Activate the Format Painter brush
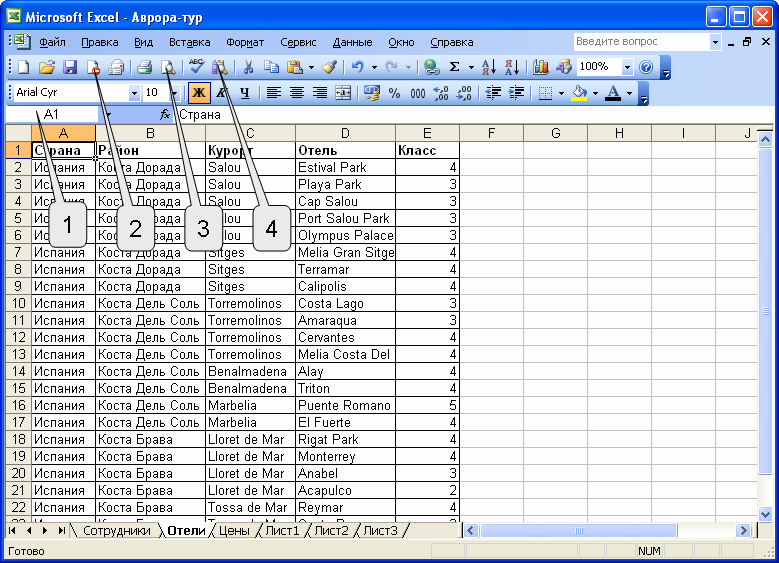Image resolution: width=779 pixels, height=563 pixels. pos(329,67)
